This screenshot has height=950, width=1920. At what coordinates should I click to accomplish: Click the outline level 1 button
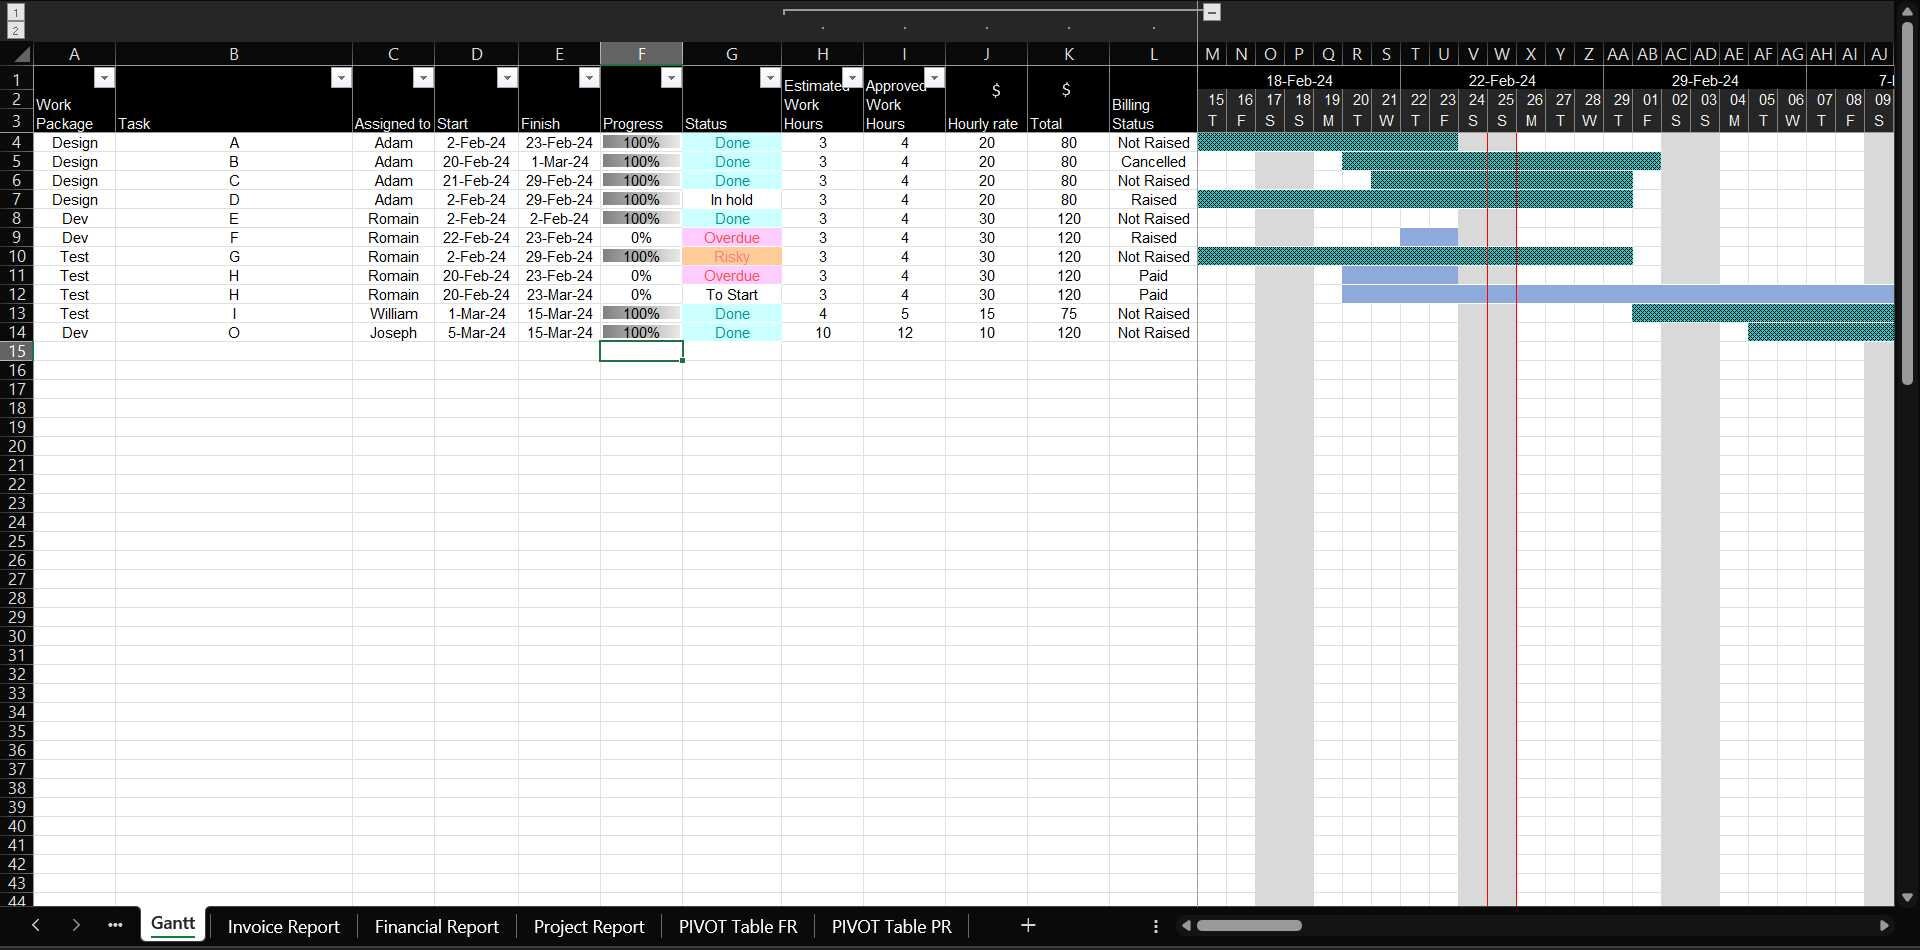click(x=16, y=12)
